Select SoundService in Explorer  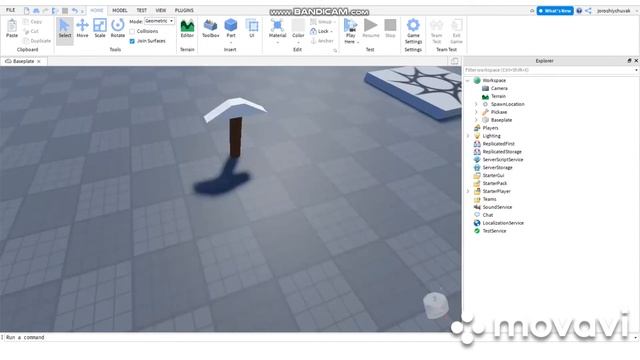(497, 207)
